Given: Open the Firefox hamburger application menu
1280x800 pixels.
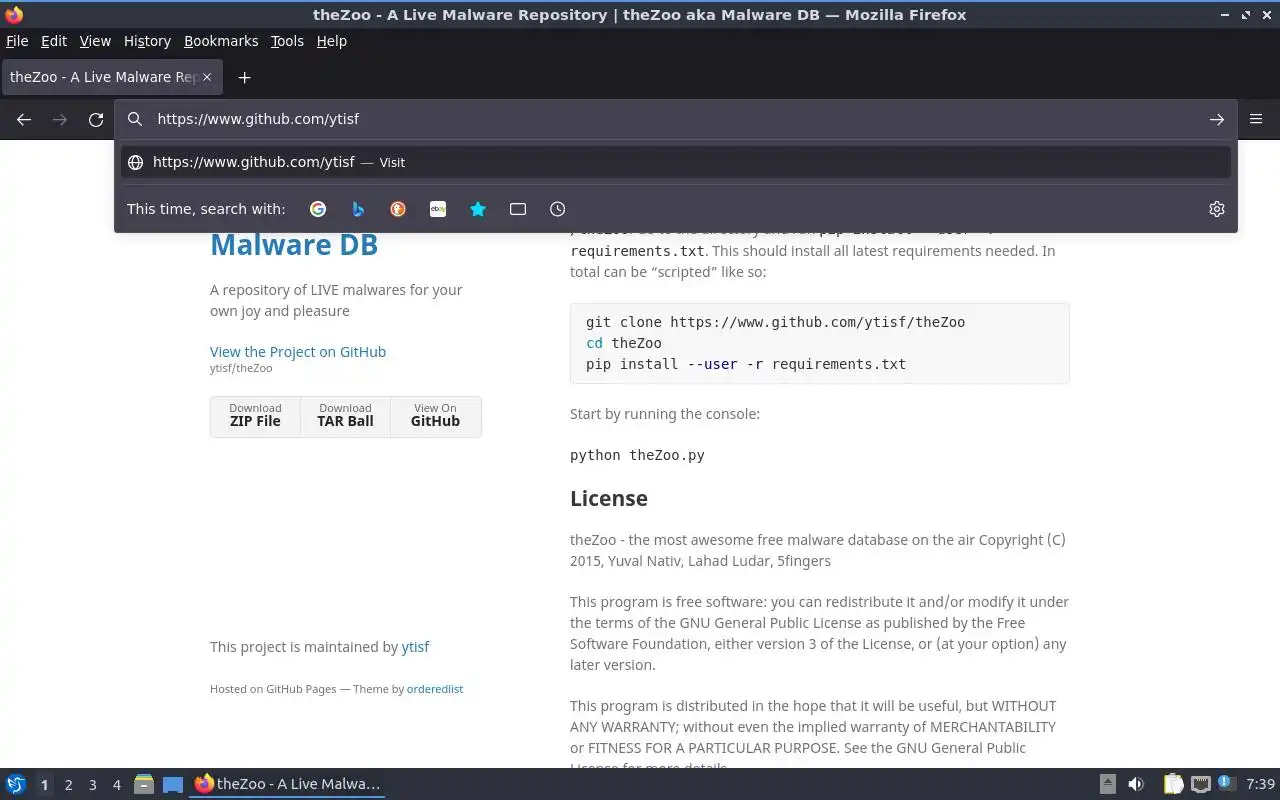Looking at the screenshot, I should 1256,119.
